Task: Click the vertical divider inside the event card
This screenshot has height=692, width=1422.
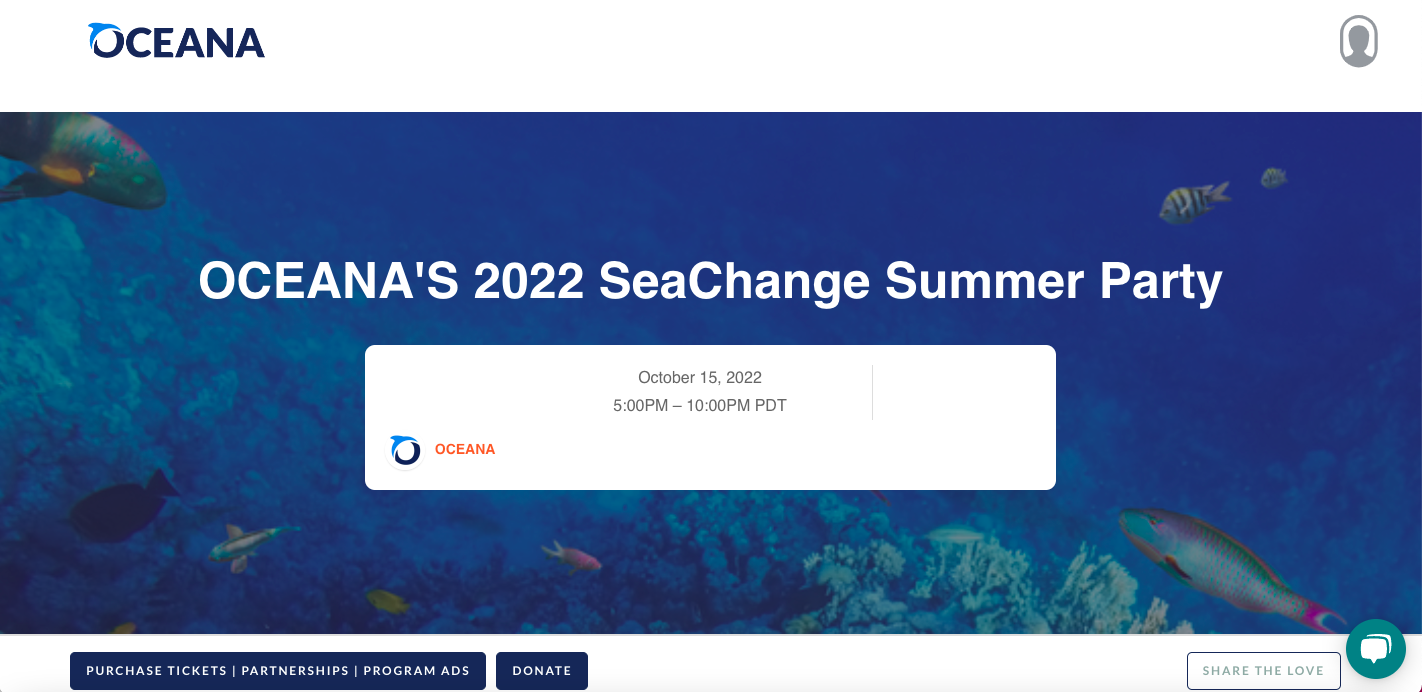Action: click(872, 392)
